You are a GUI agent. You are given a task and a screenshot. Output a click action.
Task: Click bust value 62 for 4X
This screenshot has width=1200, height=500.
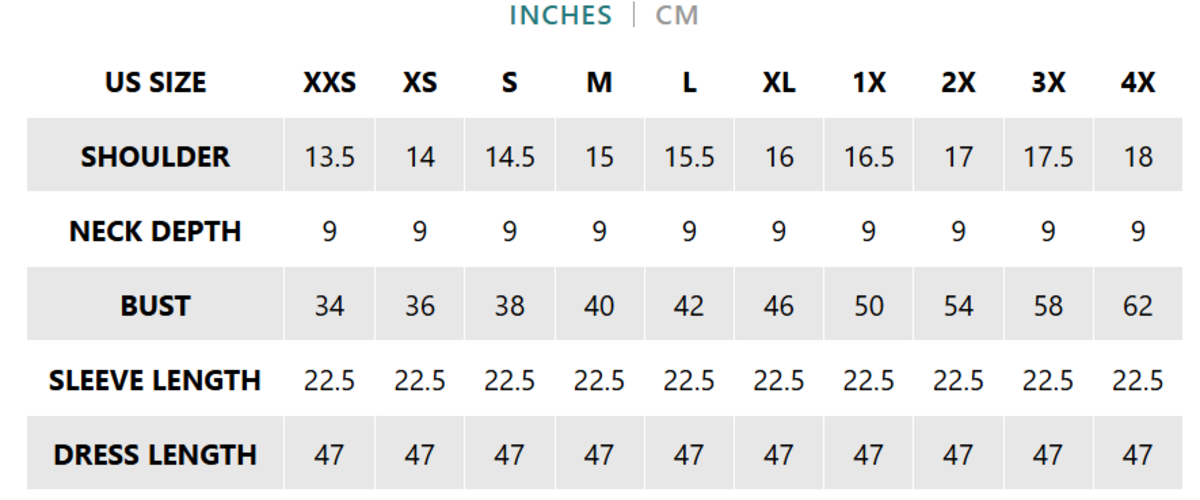point(1138,306)
